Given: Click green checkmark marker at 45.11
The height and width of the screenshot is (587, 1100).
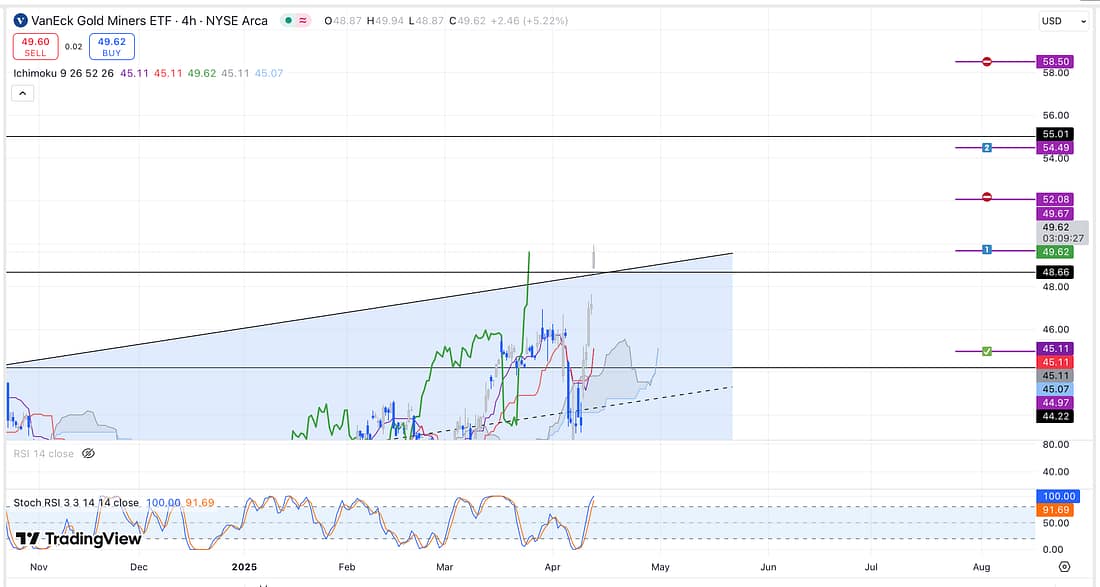Looking at the screenshot, I should click(987, 351).
